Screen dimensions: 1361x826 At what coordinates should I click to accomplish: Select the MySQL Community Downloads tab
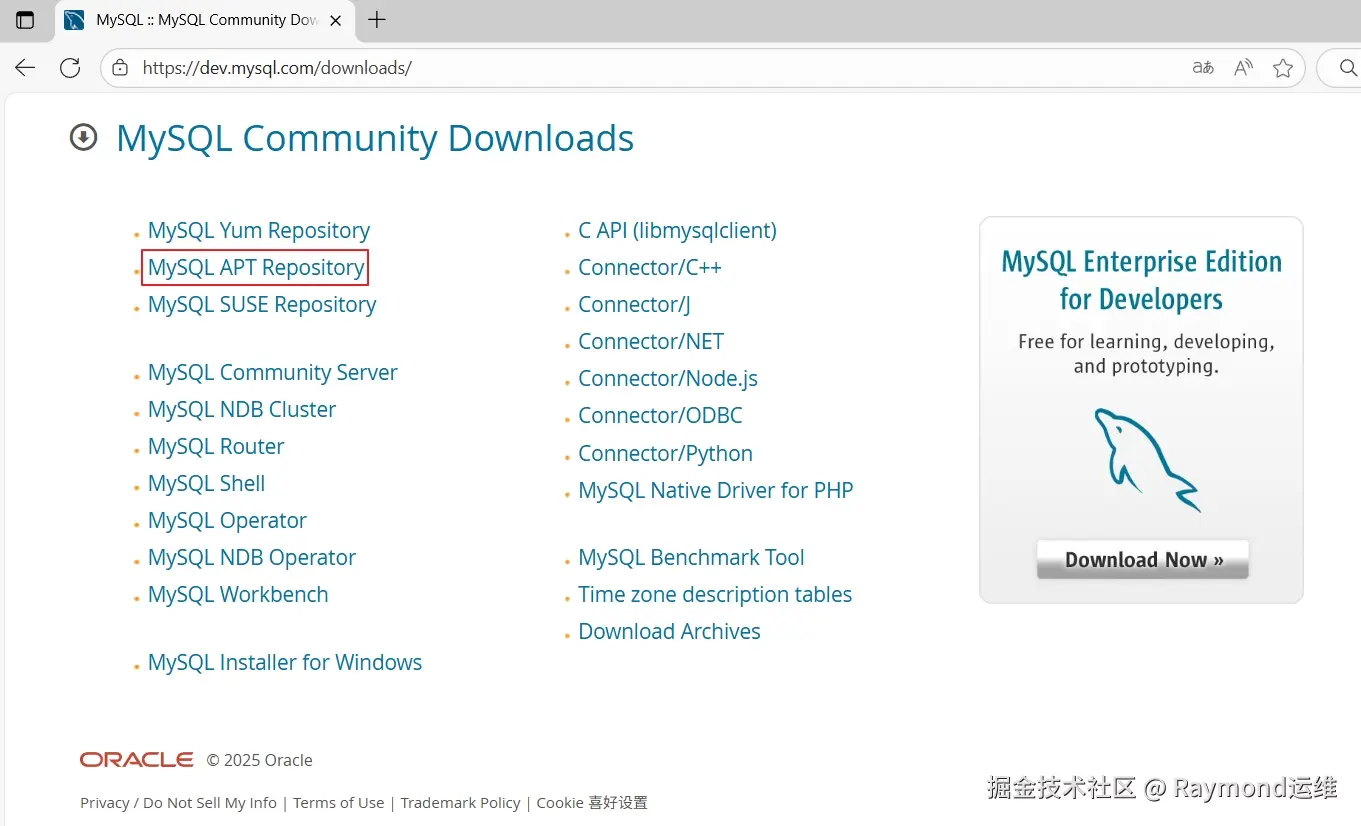pyautogui.click(x=205, y=20)
